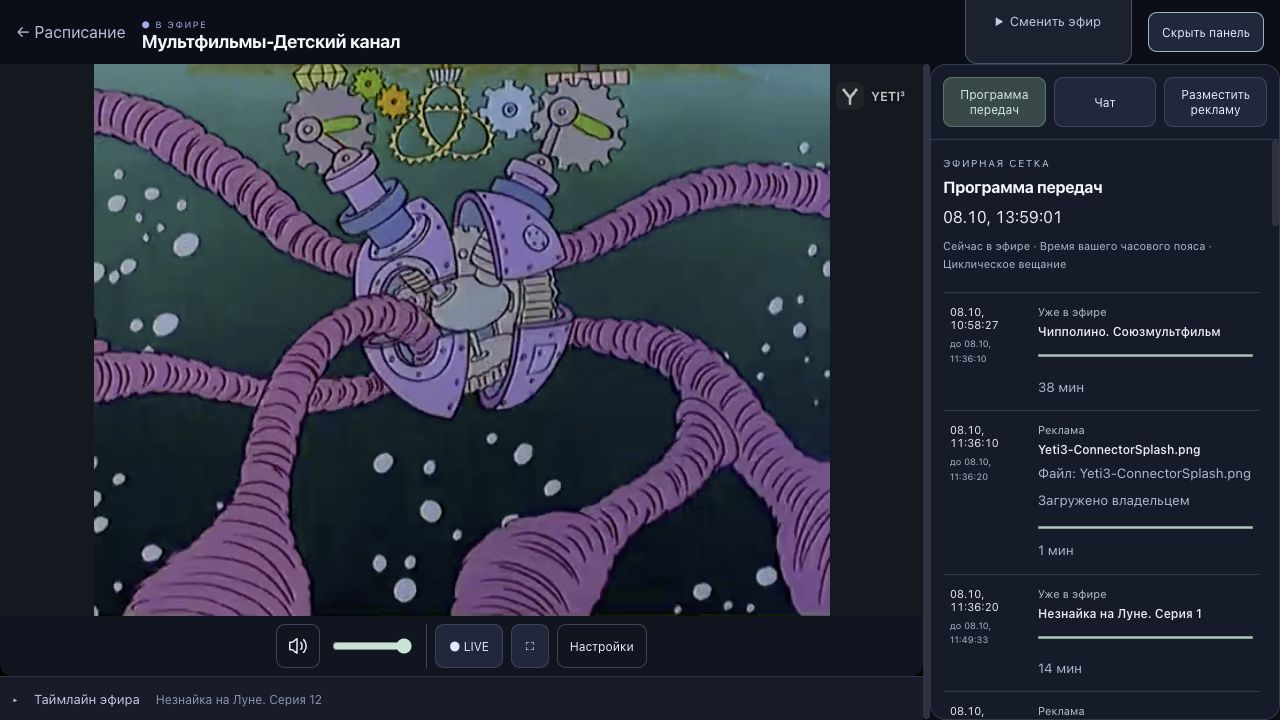
Task: Click the 14 мин duration
Action: point(1060,668)
